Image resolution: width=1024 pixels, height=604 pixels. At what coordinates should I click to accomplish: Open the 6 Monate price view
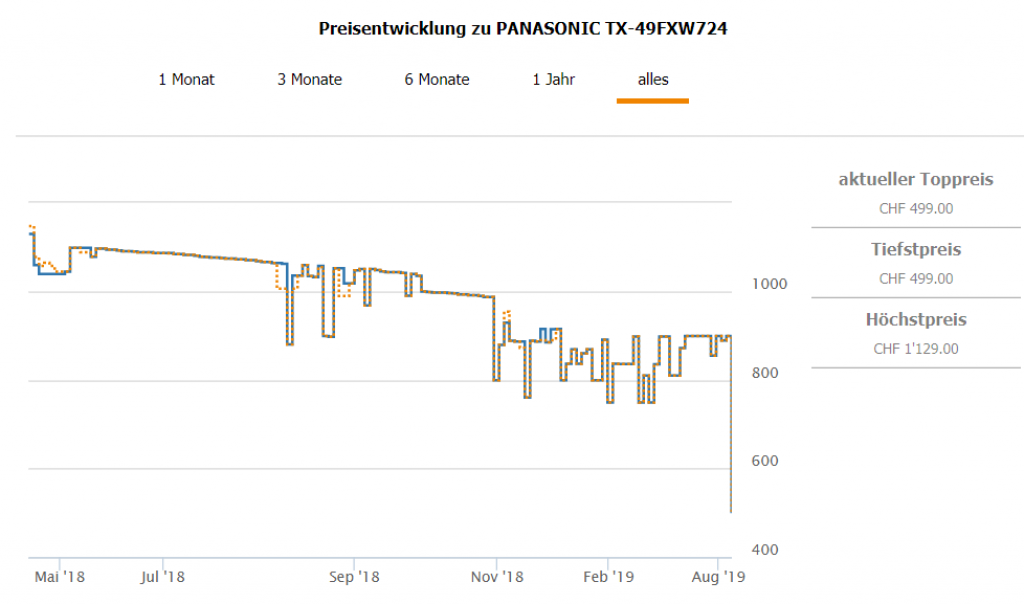coord(437,79)
